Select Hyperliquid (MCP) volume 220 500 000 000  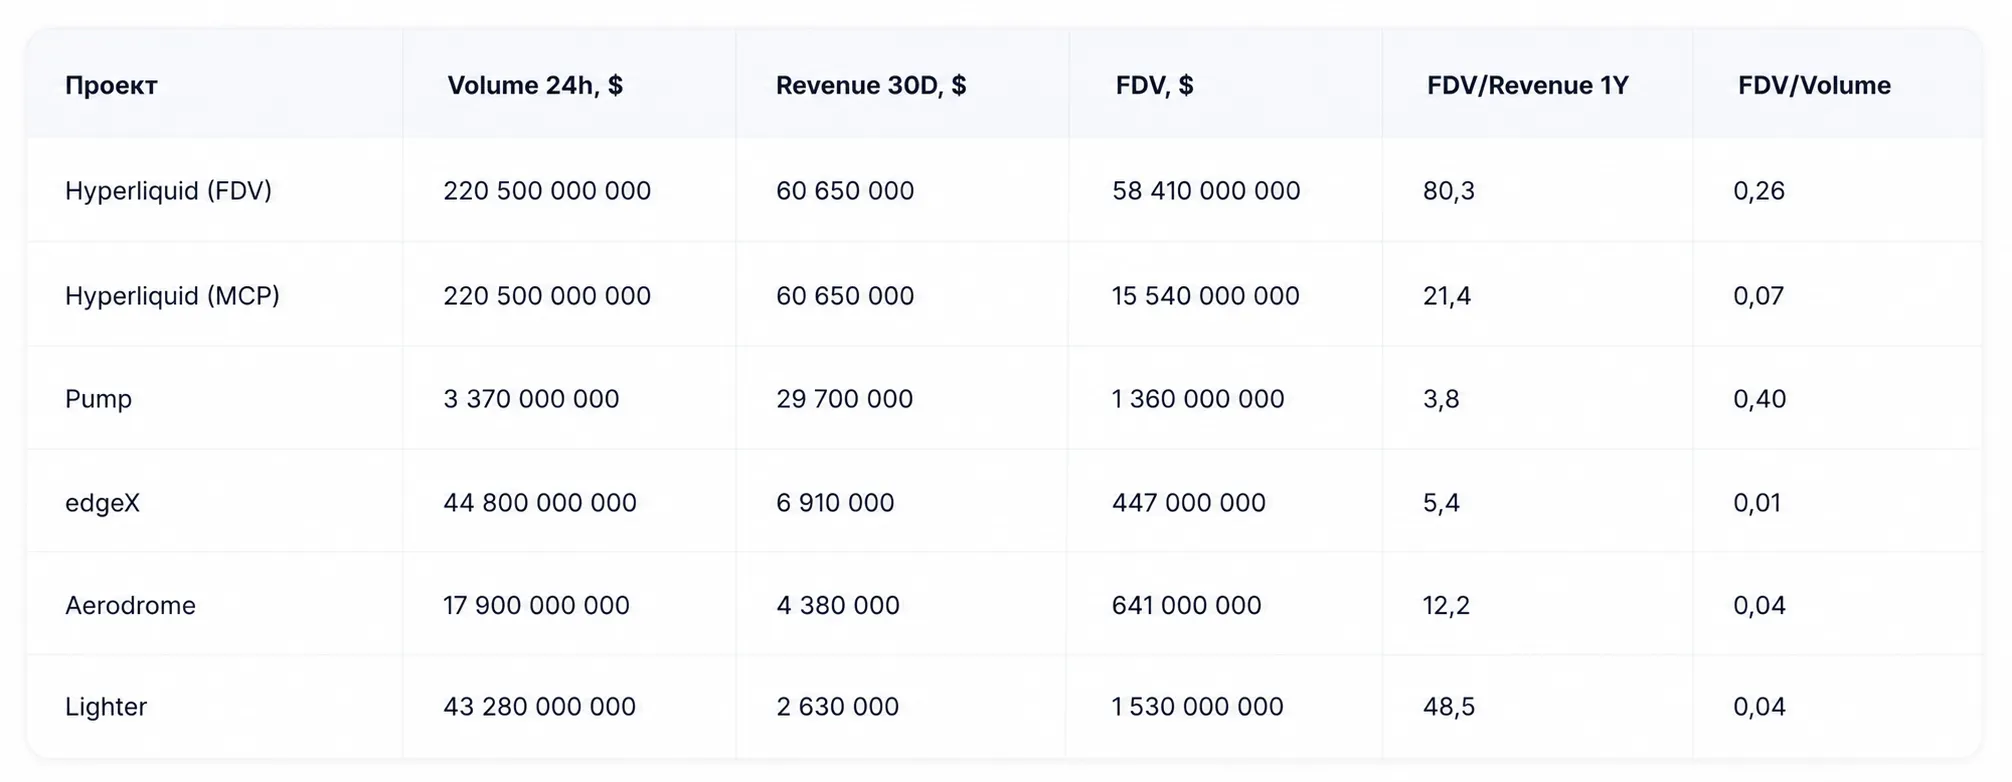pyautogui.click(x=547, y=296)
